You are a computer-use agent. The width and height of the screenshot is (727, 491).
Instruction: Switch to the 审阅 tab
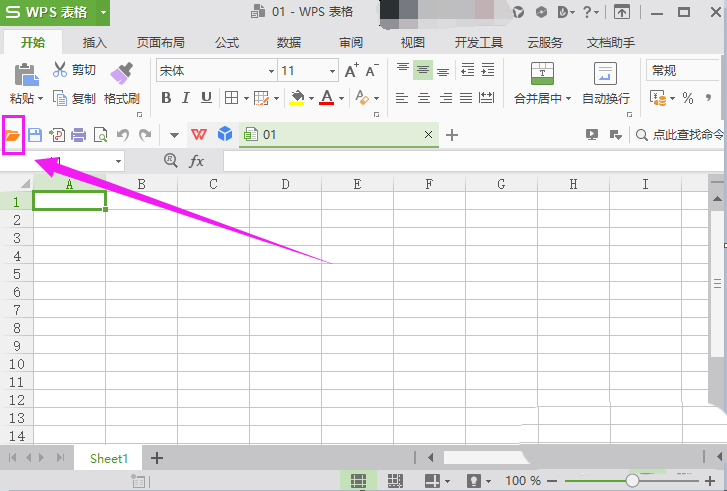point(351,43)
